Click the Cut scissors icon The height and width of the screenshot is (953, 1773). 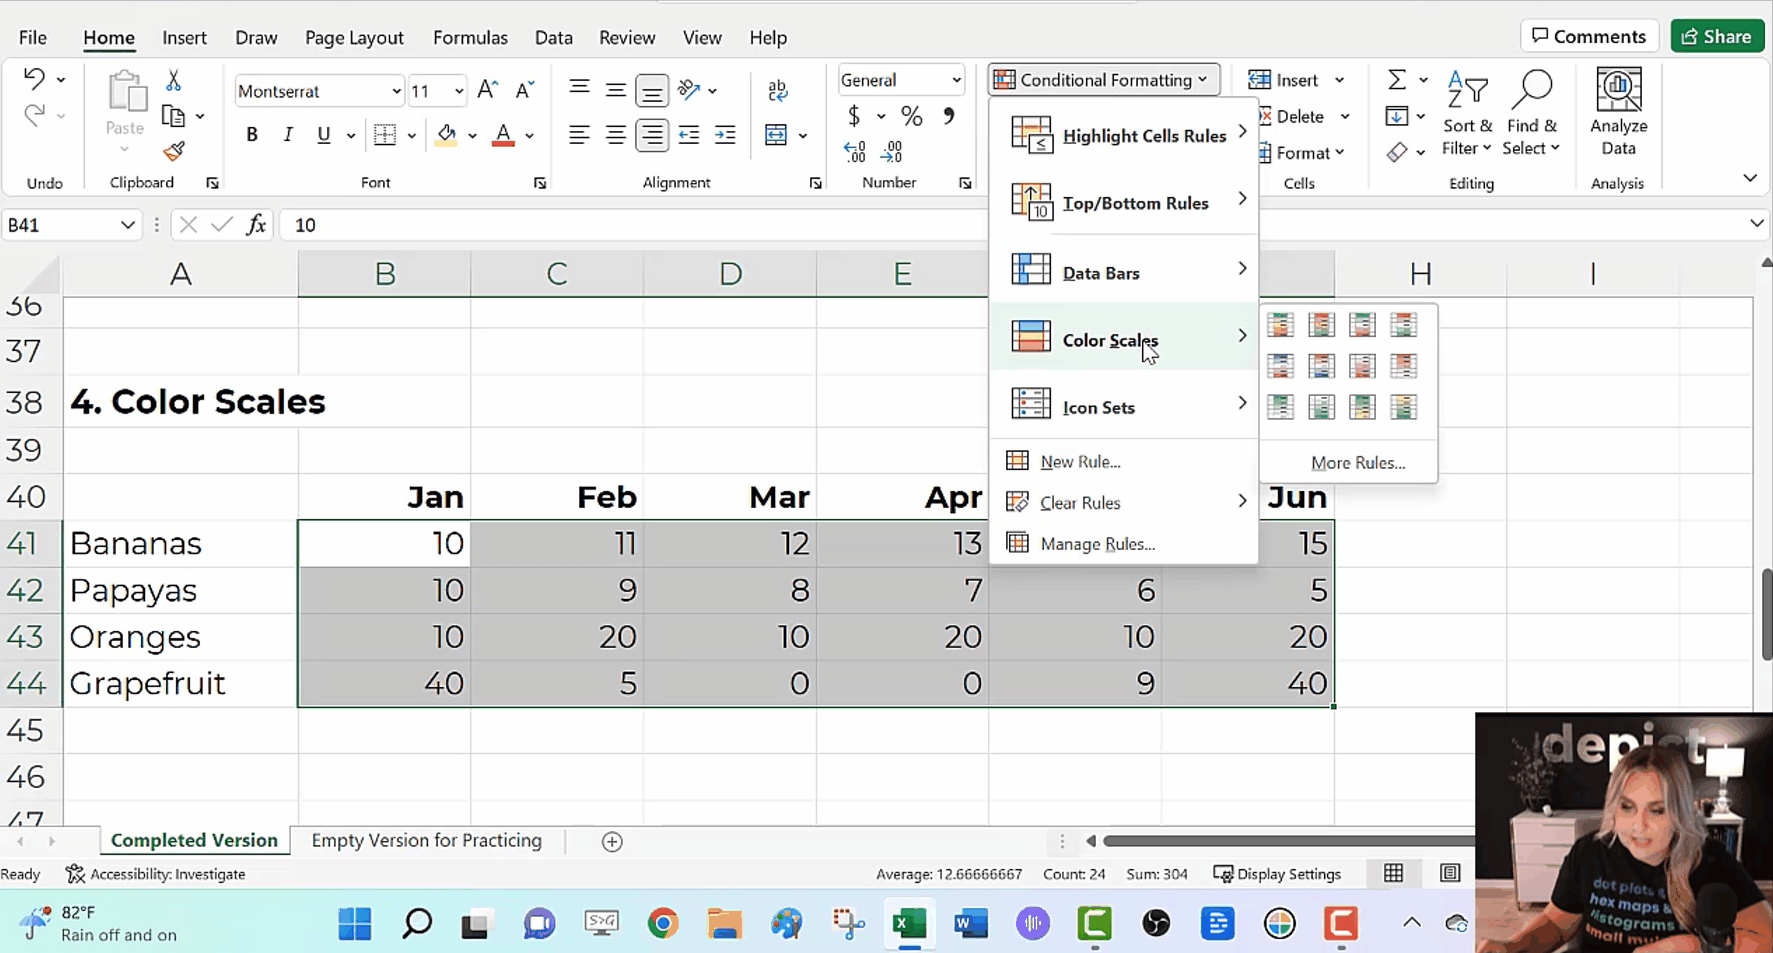[x=173, y=80]
